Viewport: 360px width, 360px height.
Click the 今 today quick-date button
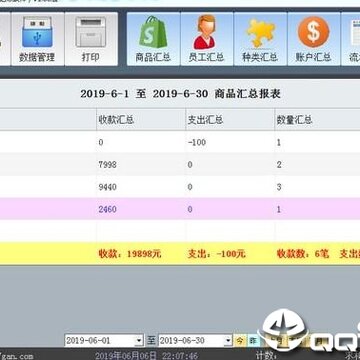(240, 341)
